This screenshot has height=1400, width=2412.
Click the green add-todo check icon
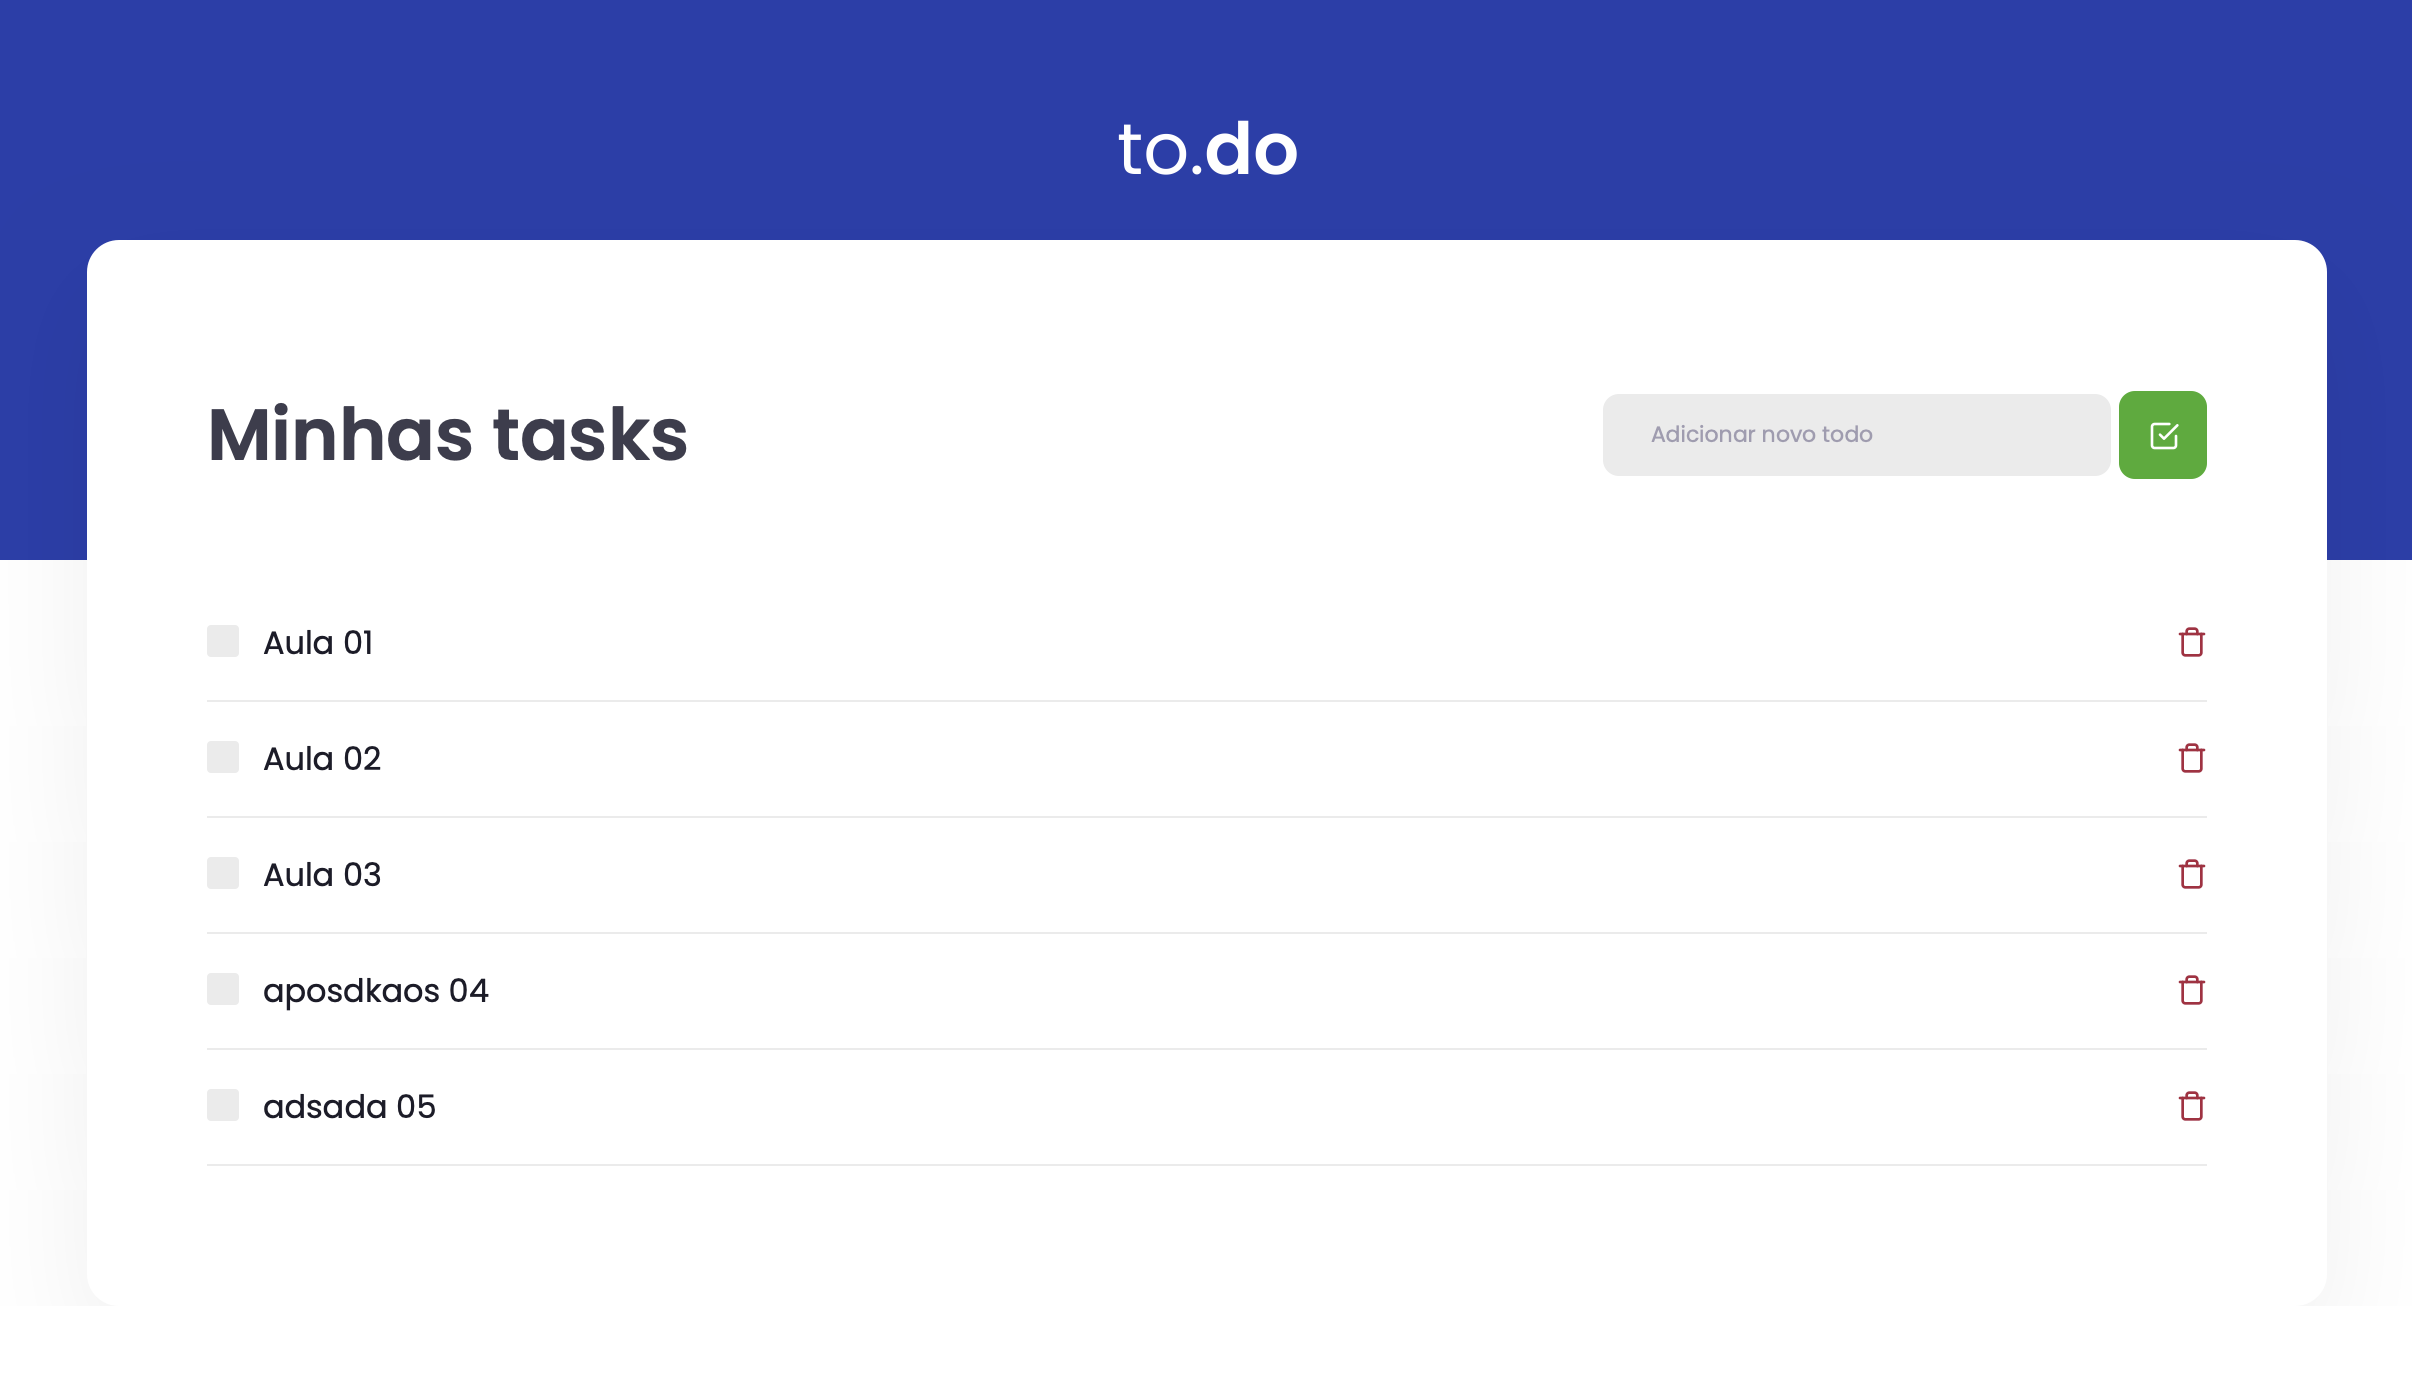[2162, 434]
